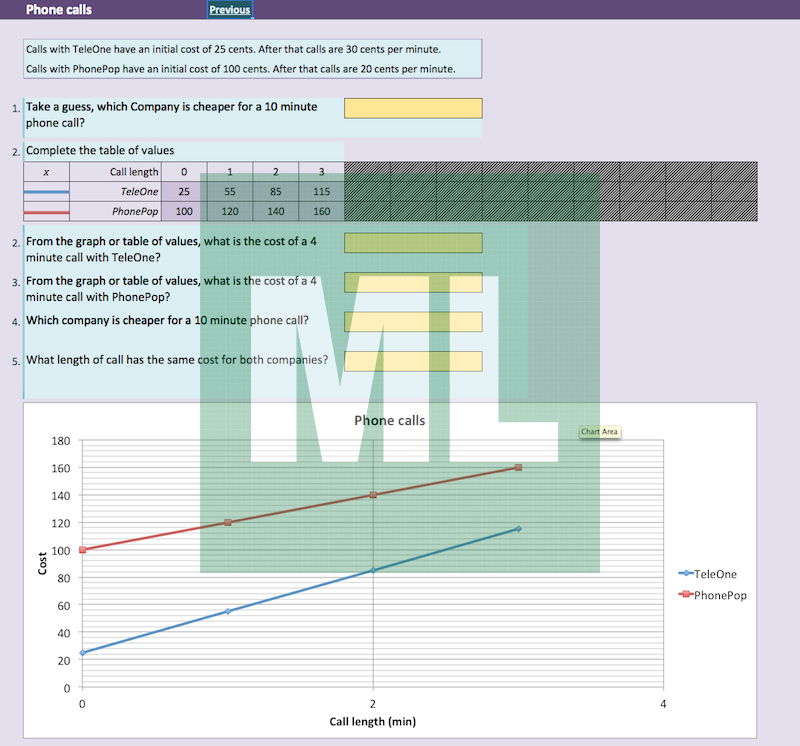Click the red PhonePop line swatch in table
The image size is (800, 746).
click(46, 212)
